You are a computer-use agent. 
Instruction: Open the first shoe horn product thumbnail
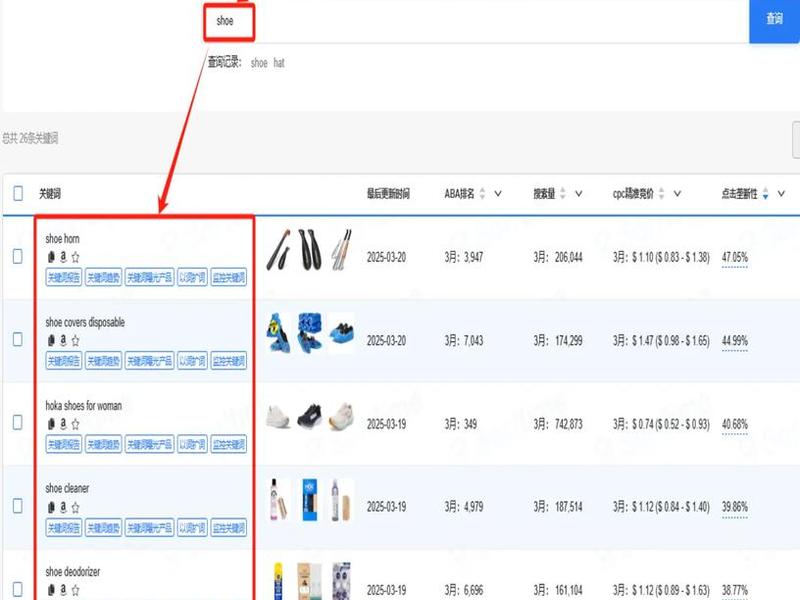(279, 250)
